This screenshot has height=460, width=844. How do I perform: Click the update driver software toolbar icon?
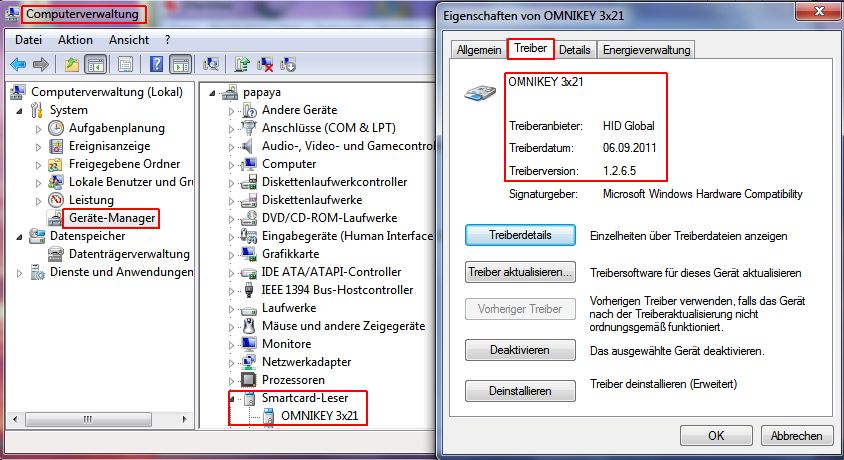(242, 65)
